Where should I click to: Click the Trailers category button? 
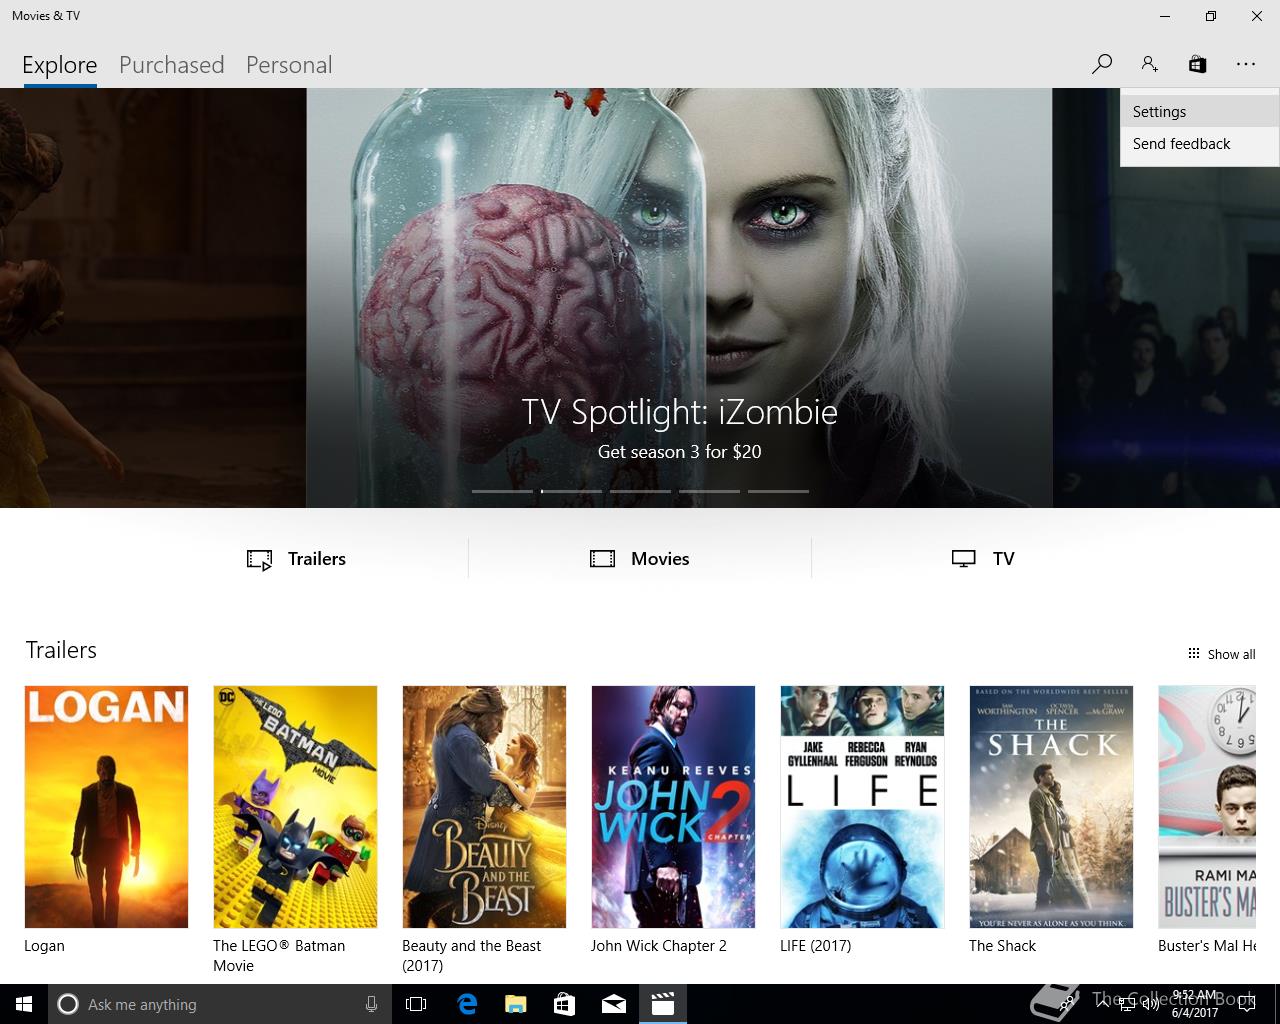click(297, 559)
